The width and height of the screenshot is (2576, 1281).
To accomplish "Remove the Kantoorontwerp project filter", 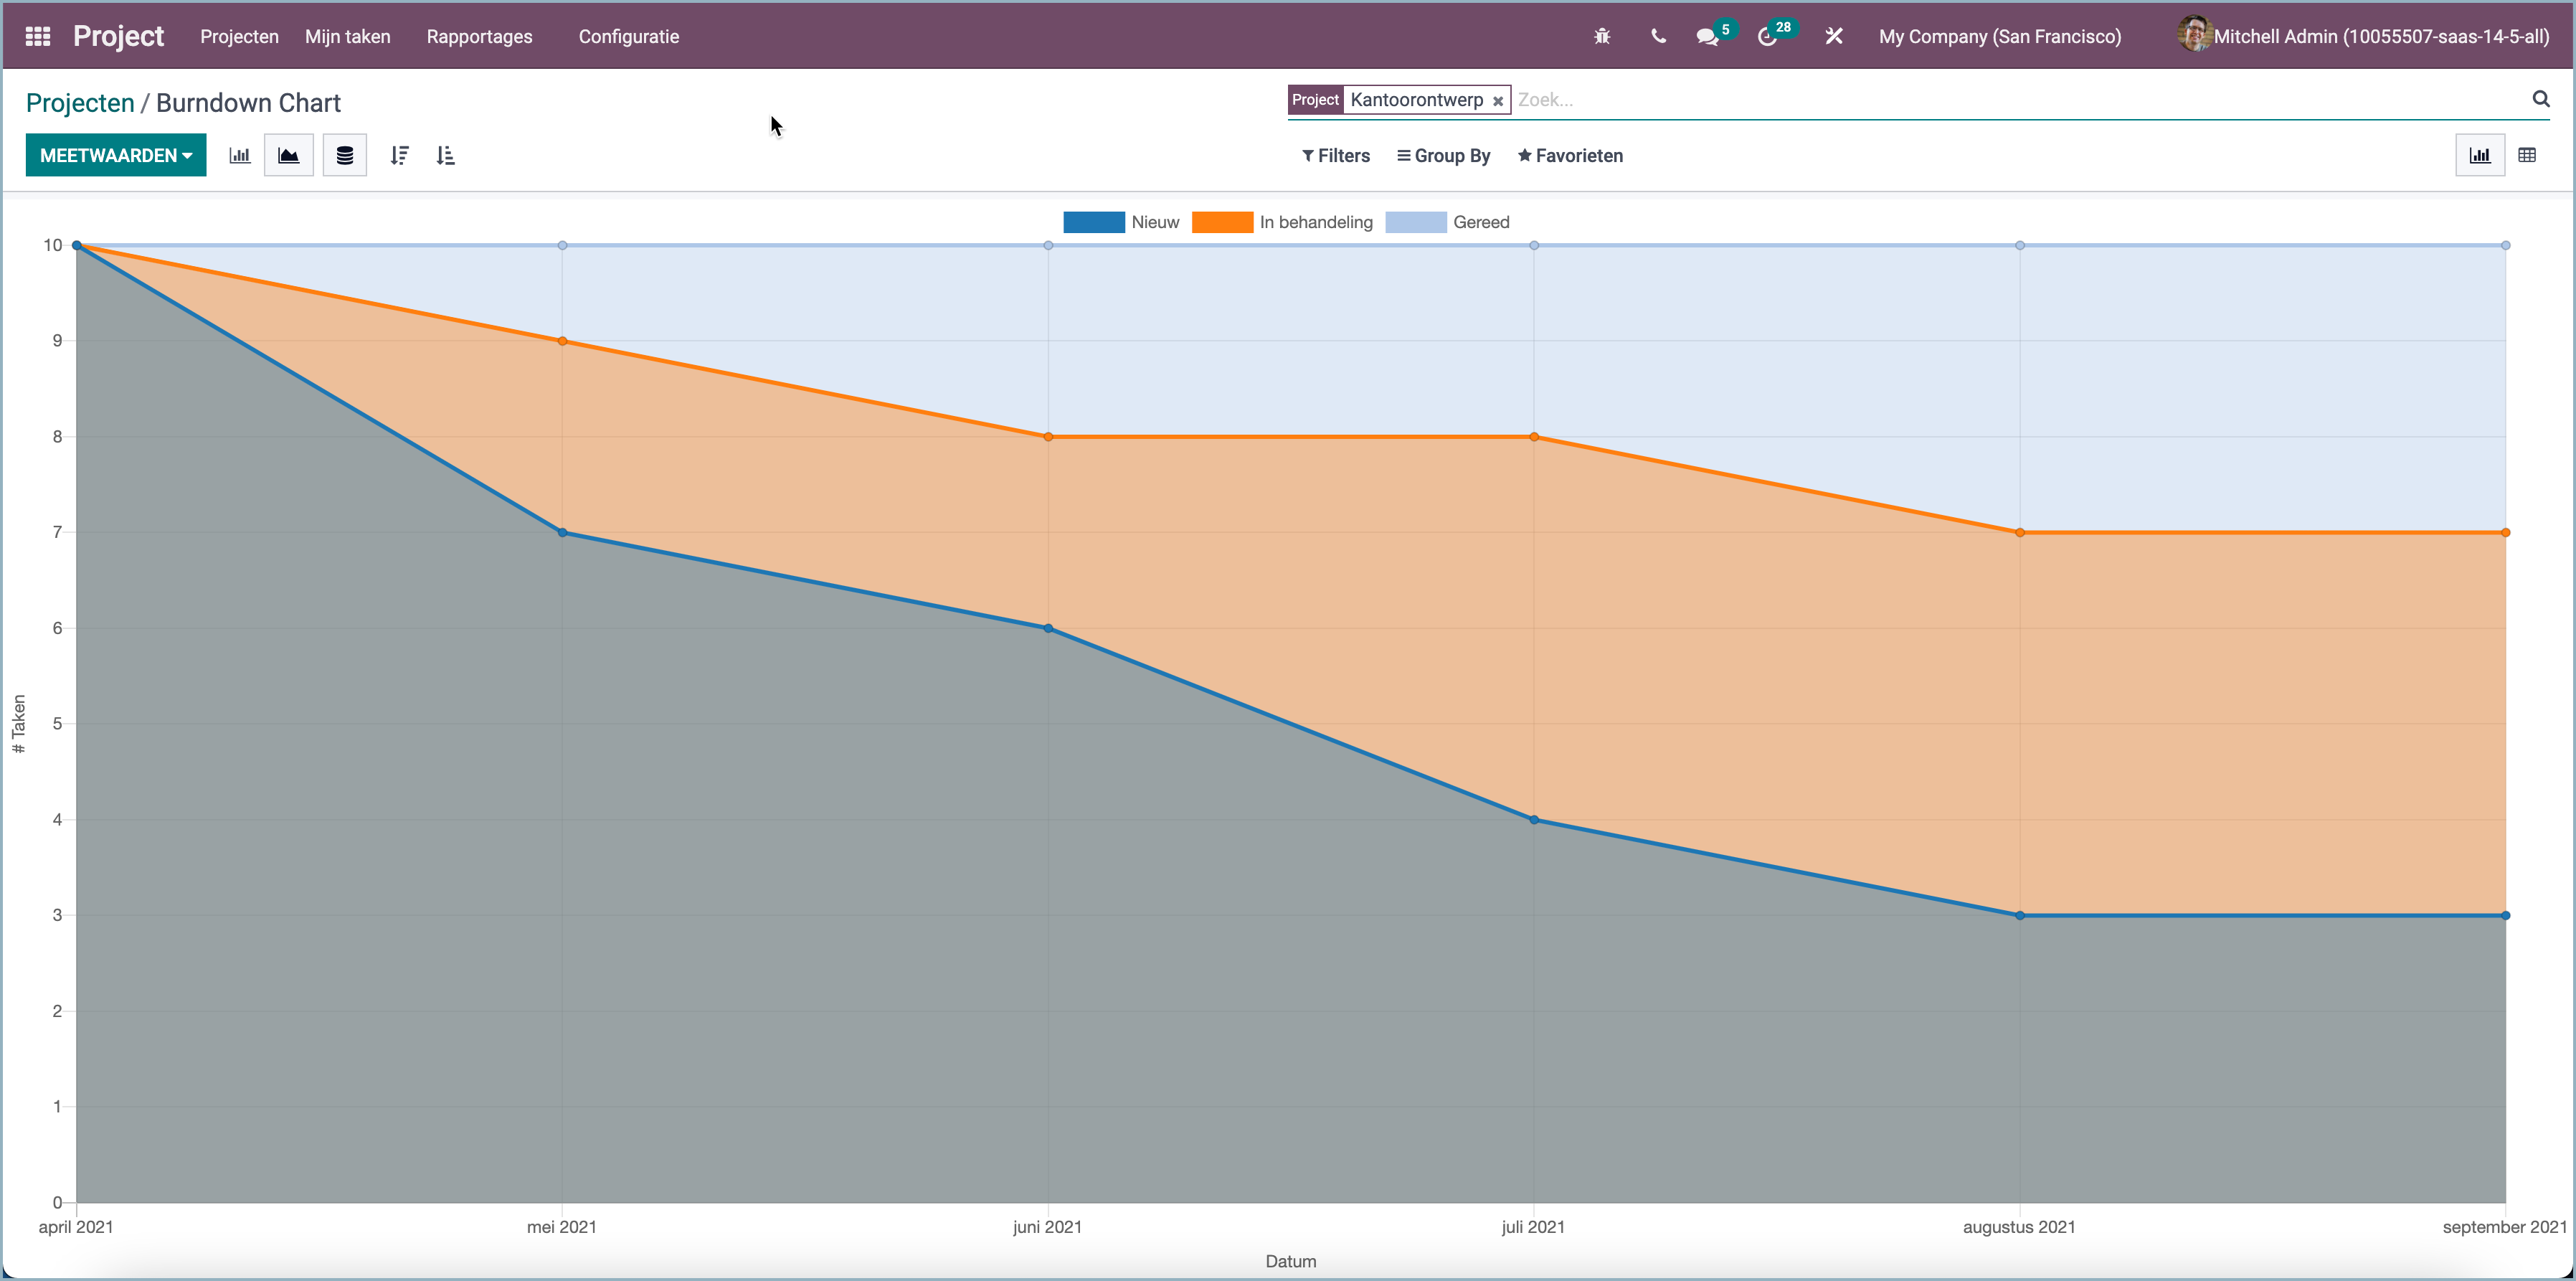I will tap(1497, 100).
